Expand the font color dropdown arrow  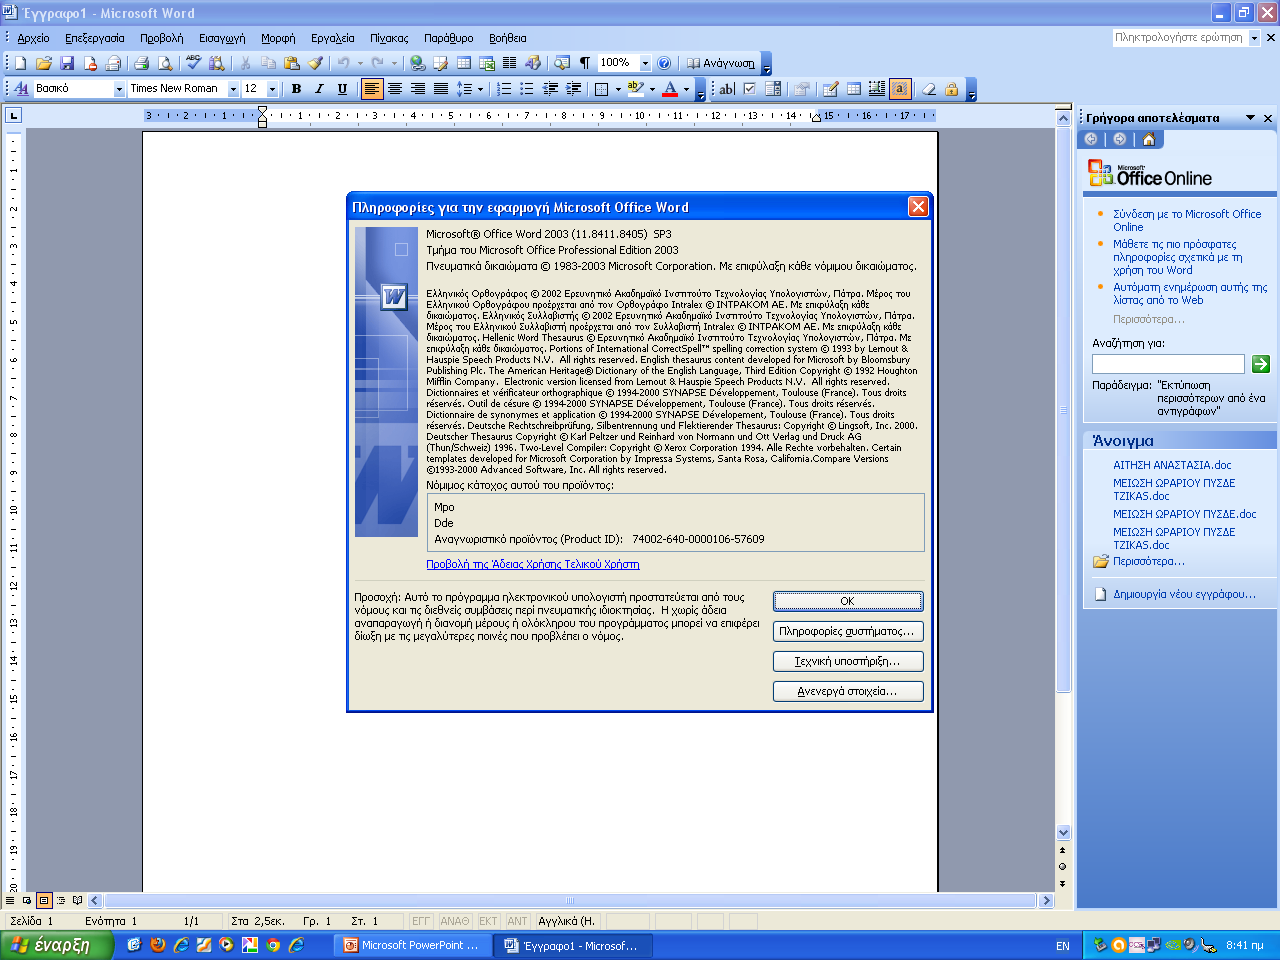[x=687, y=89]
